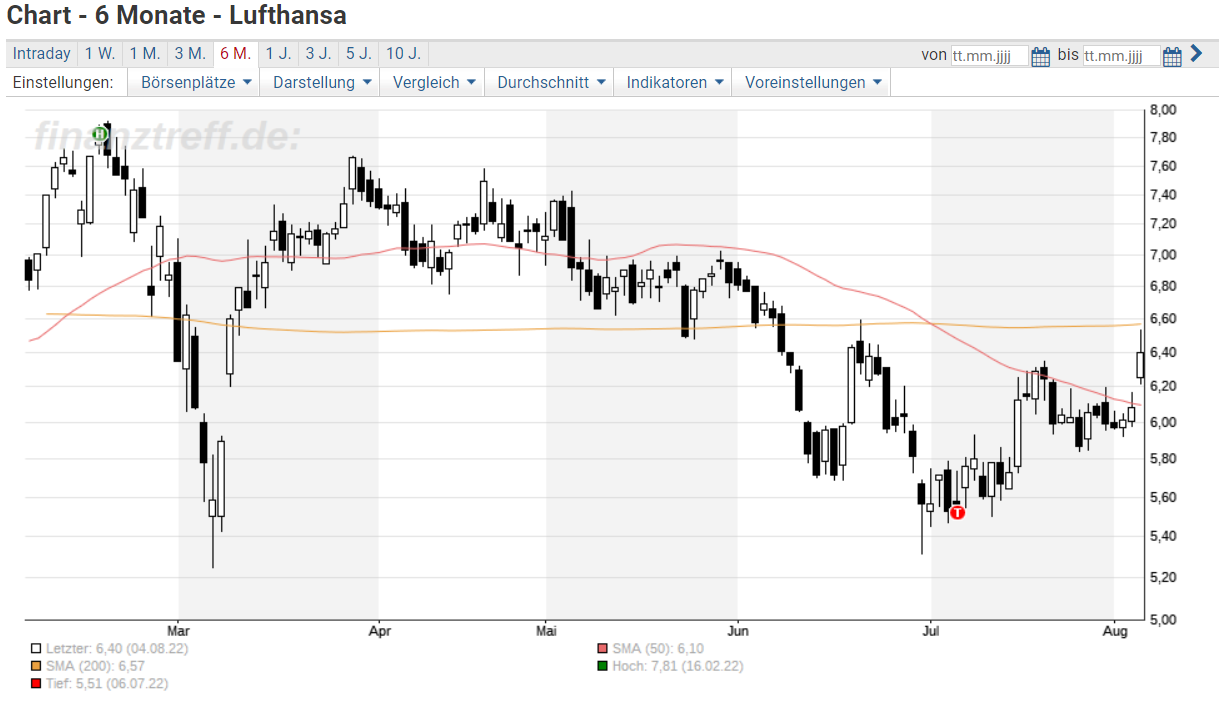Screen dimensions: 1229x708
Task: Click the green Hoch legend swatch
Action: [602, 666]
